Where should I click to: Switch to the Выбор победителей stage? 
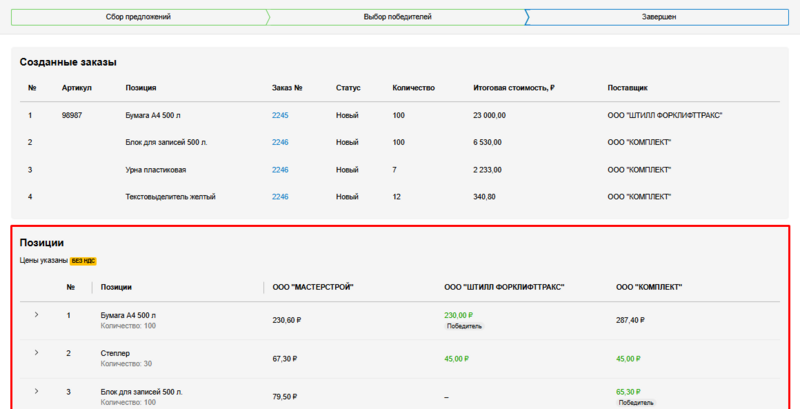pos(395,17)
